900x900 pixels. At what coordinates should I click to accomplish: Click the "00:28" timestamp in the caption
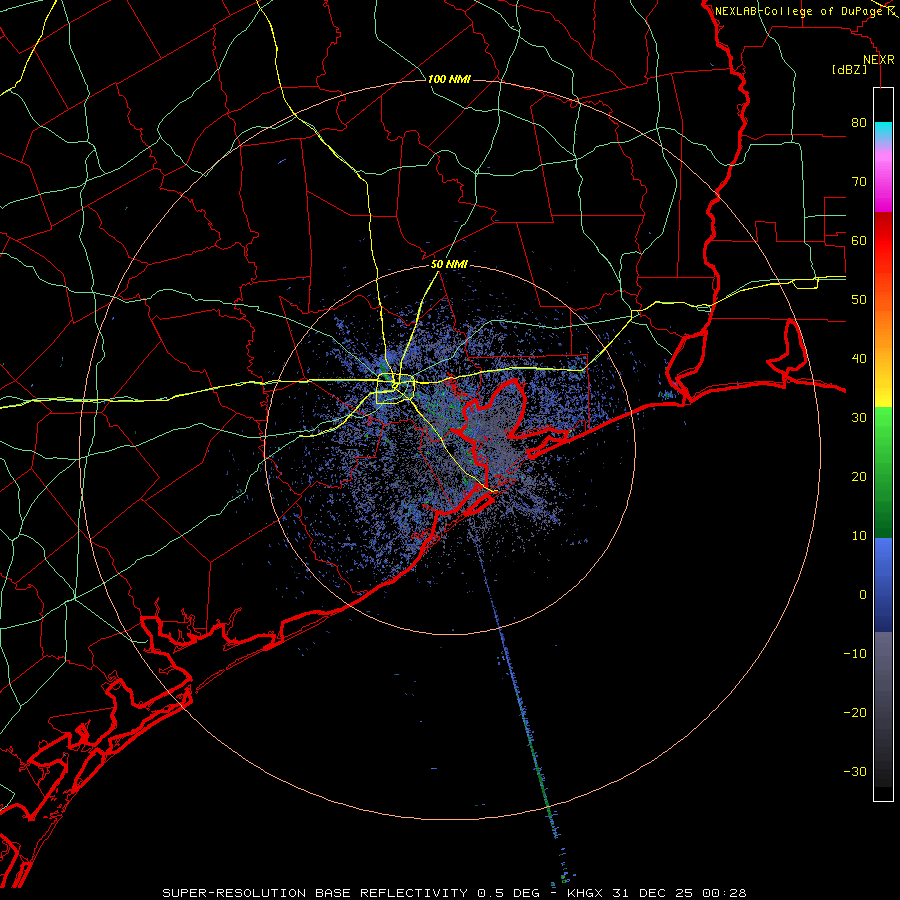coord(722,893)
